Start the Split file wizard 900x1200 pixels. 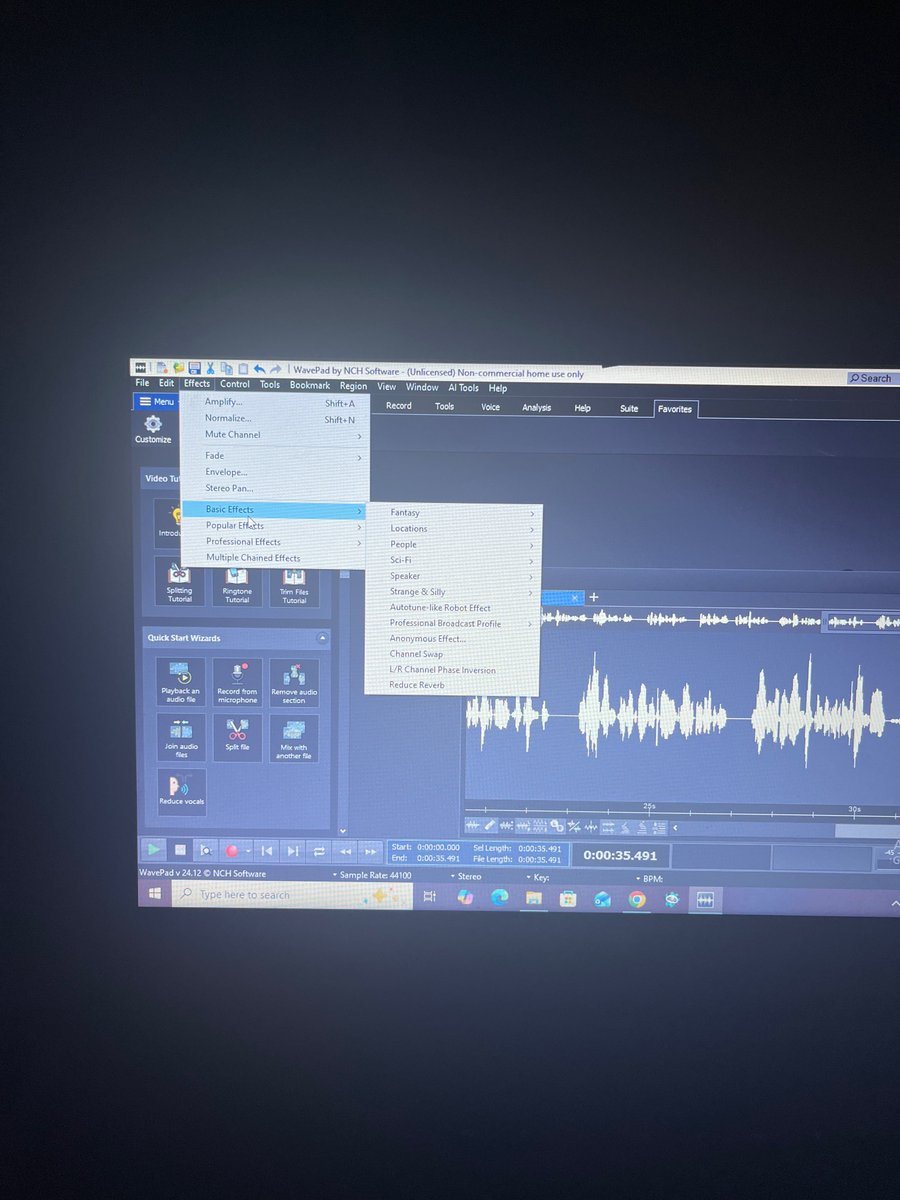237,738
